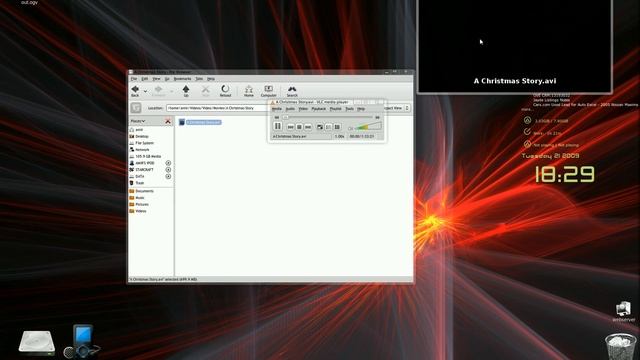The image size is (640, 360).
Task: Open the Edit menu in file browser
Action: coord(144,79)
